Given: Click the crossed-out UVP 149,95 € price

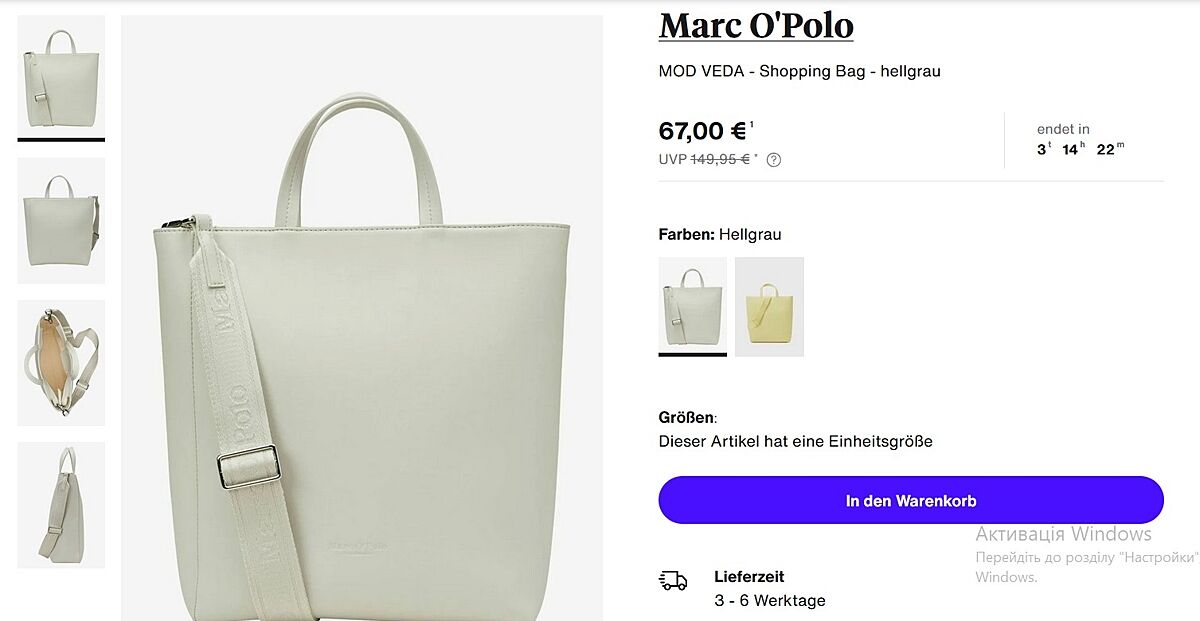Looking at the screenshot, I should pos(719,159).
